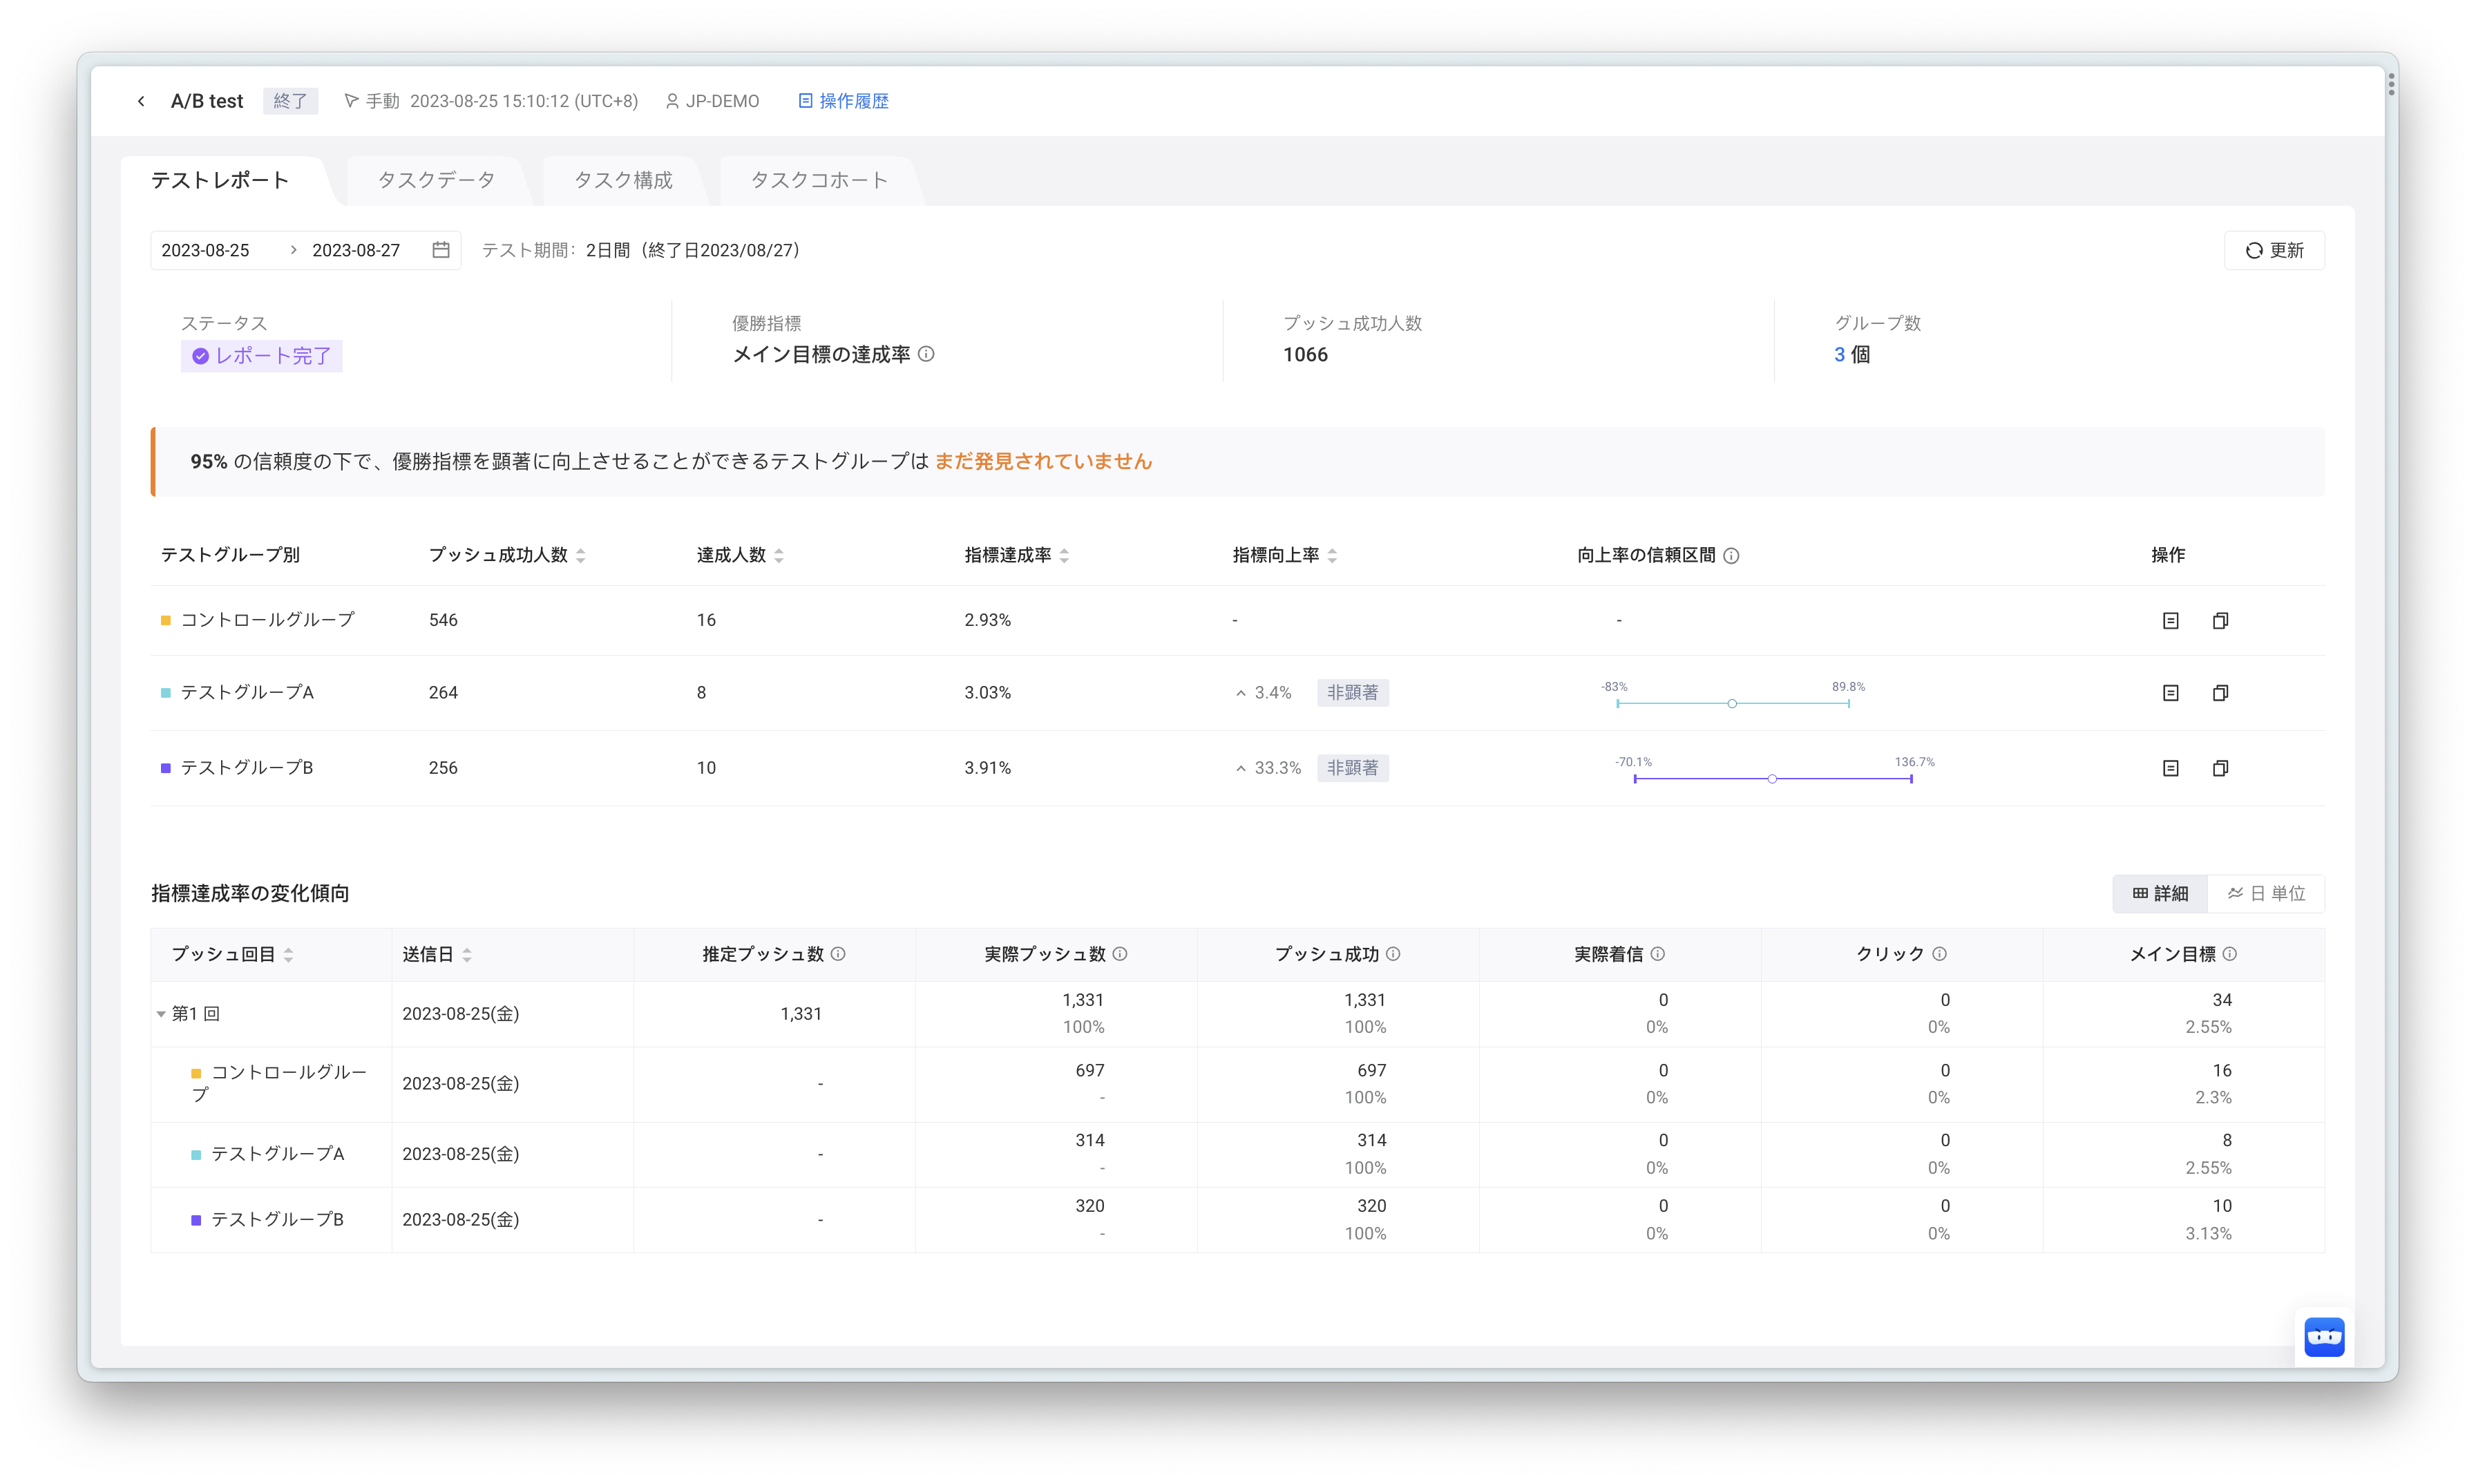2476x1484 pixels.
Task: Open details icon for コントロールグループ row
Action: 2170,621
